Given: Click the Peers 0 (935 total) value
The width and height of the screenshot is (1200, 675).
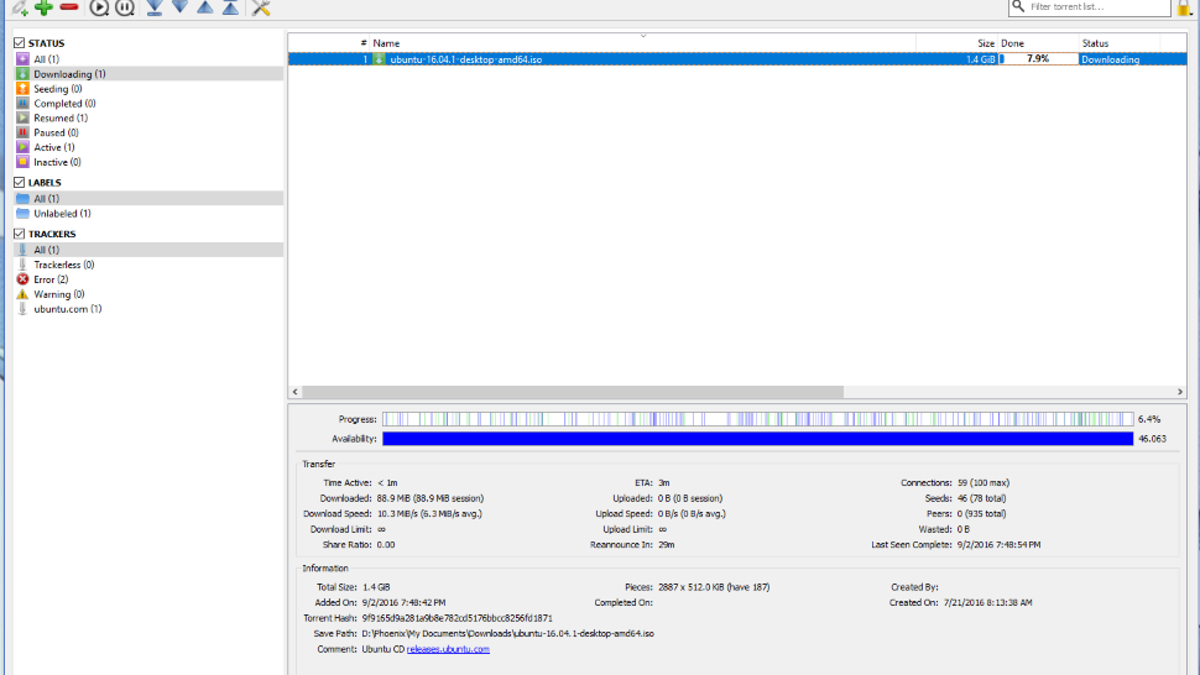Looking at the screenshot, I should [983, 514].
